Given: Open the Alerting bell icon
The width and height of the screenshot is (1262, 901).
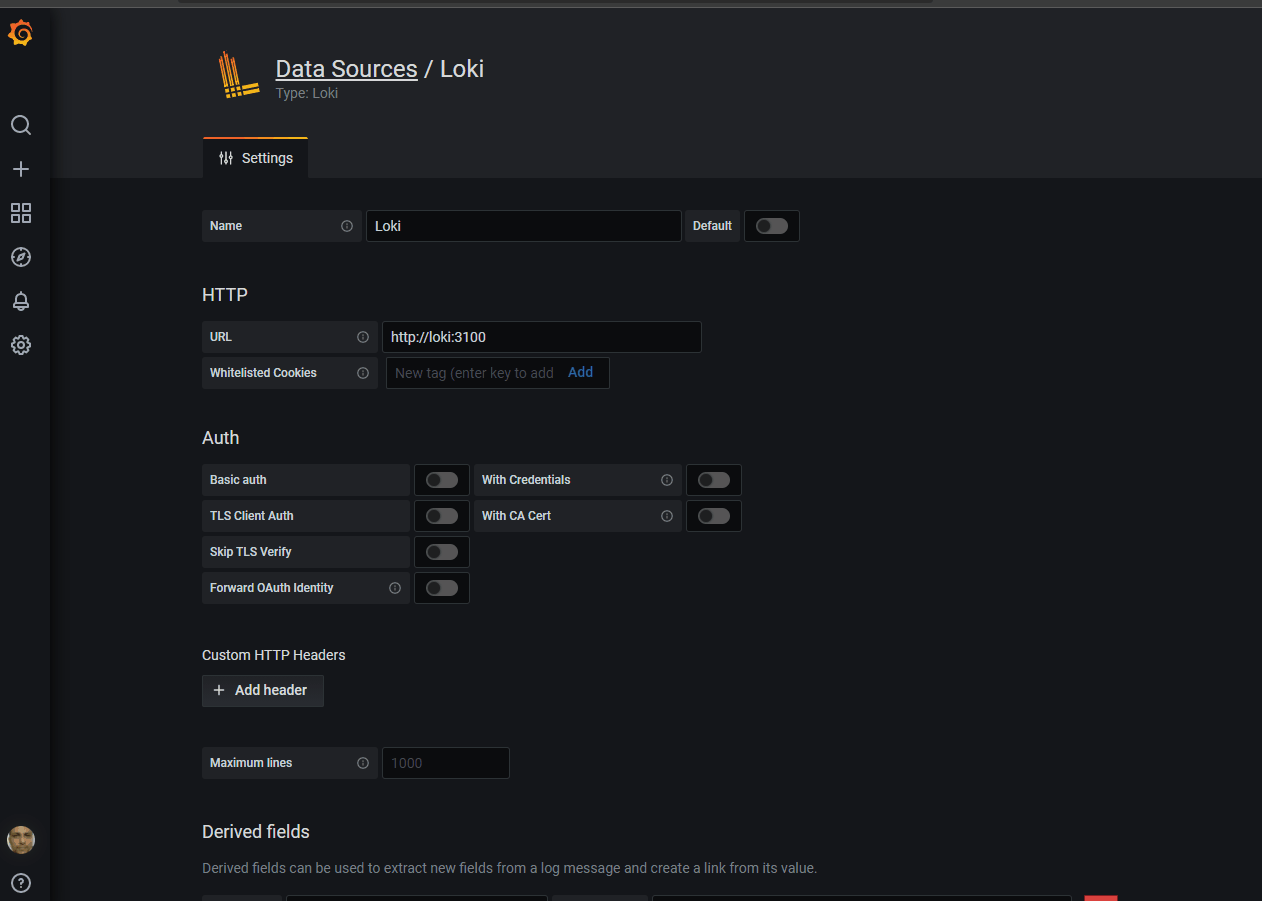Looking at the screenshot, I should click(x=20, y=301).
